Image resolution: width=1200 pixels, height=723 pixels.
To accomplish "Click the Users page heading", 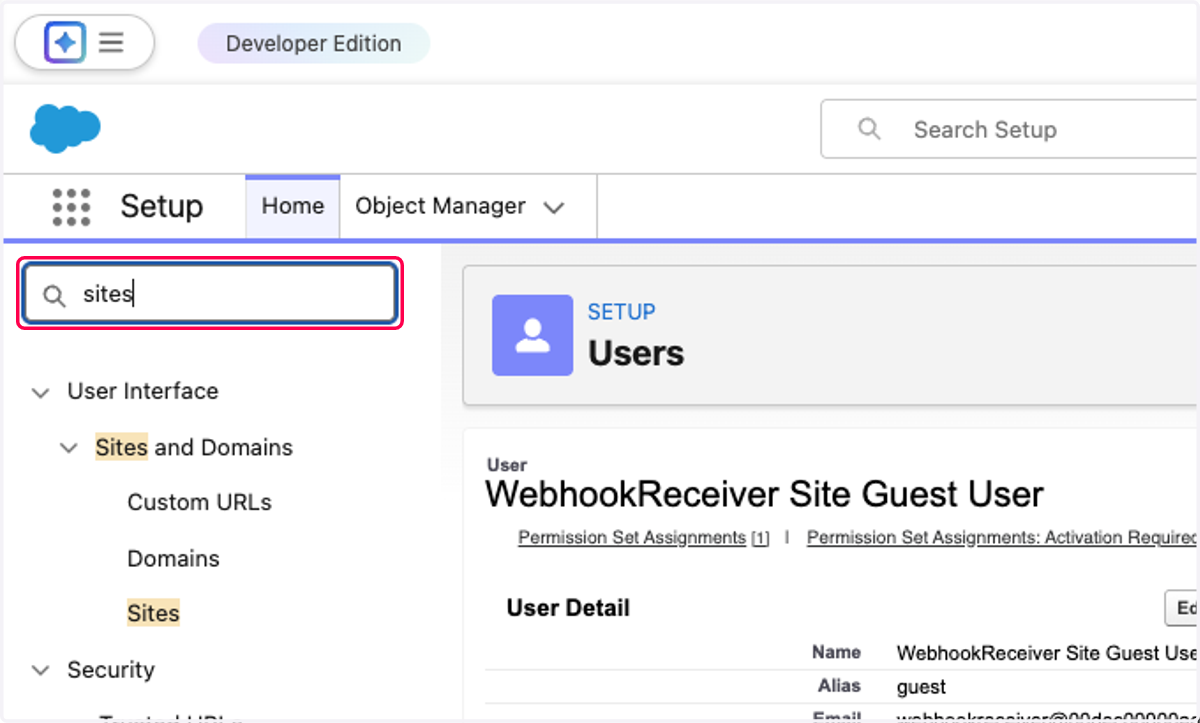I will tap(636, 353).
